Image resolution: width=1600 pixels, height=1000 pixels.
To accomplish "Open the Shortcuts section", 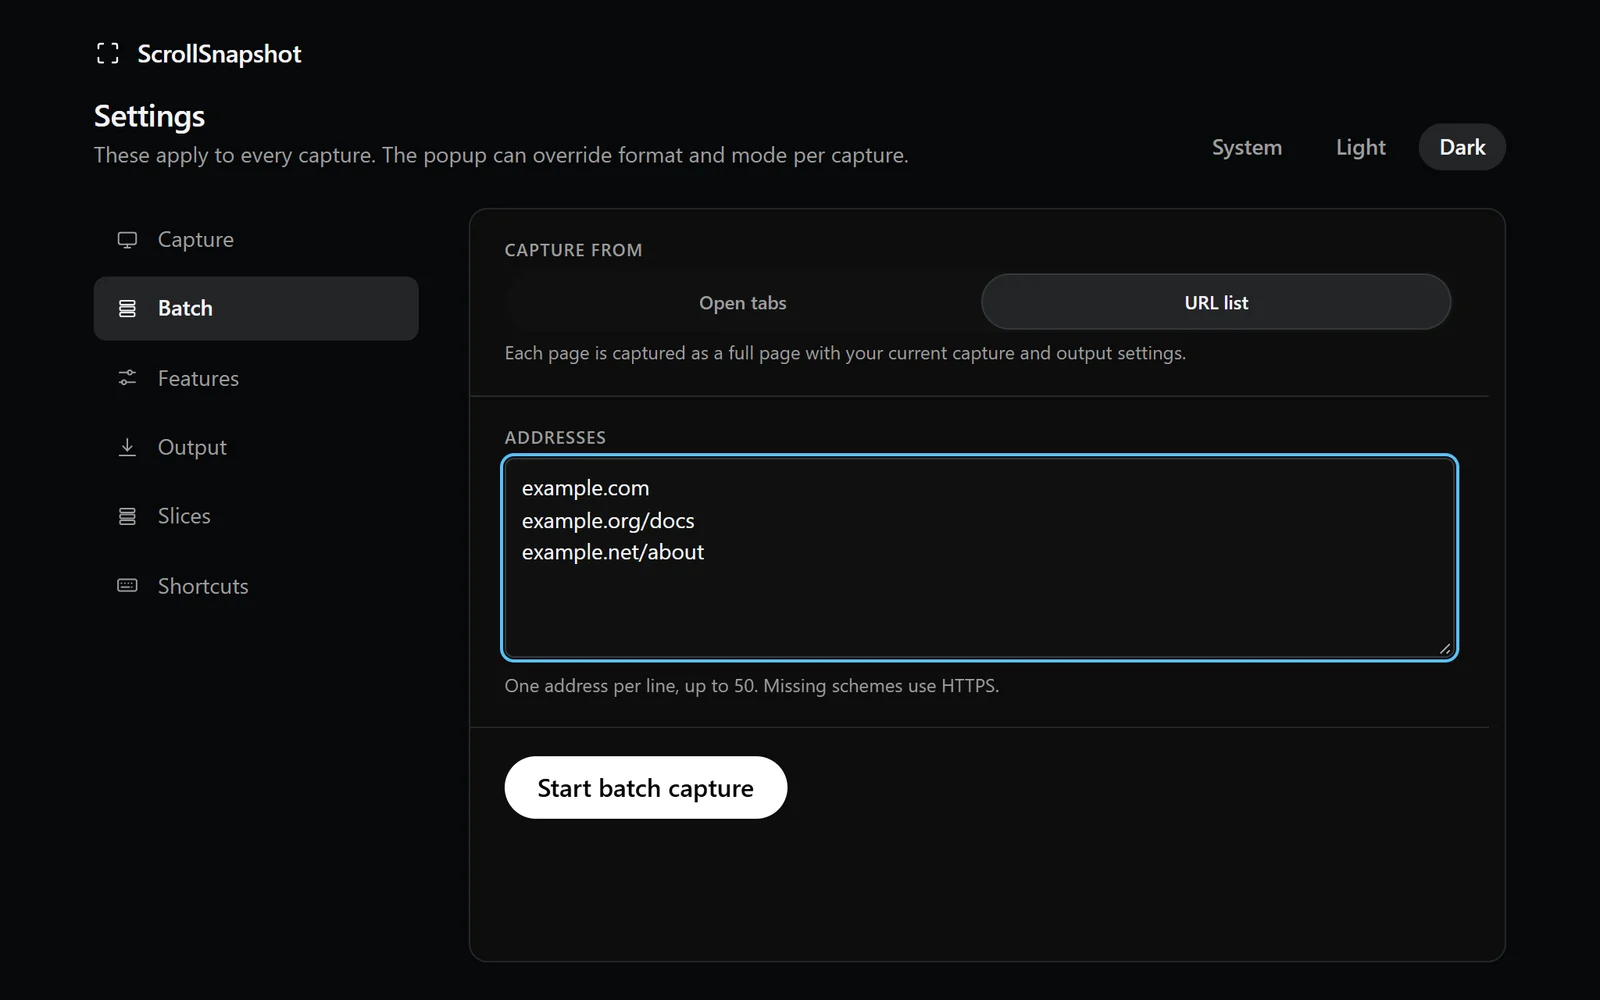I will point(256,586).
